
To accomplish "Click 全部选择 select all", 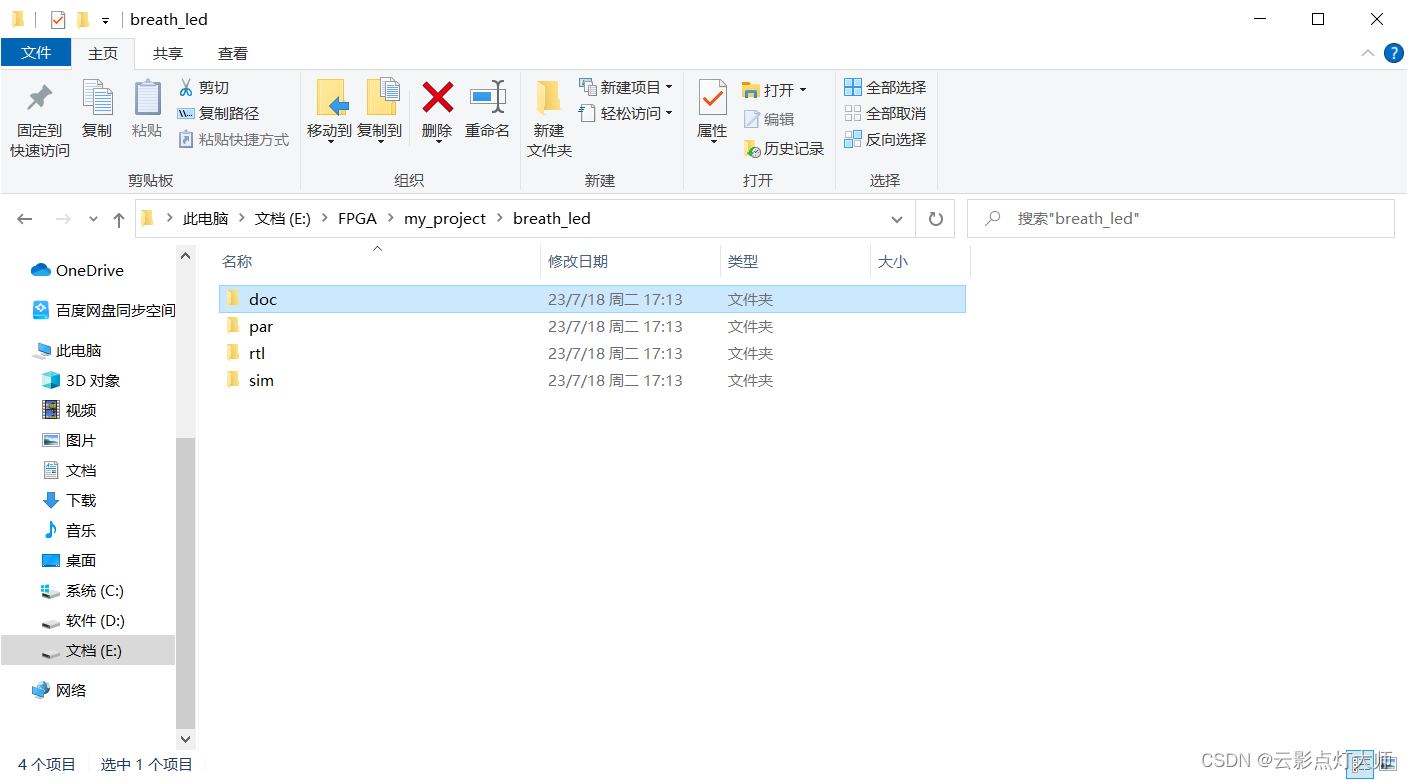I will click(886, 88).
